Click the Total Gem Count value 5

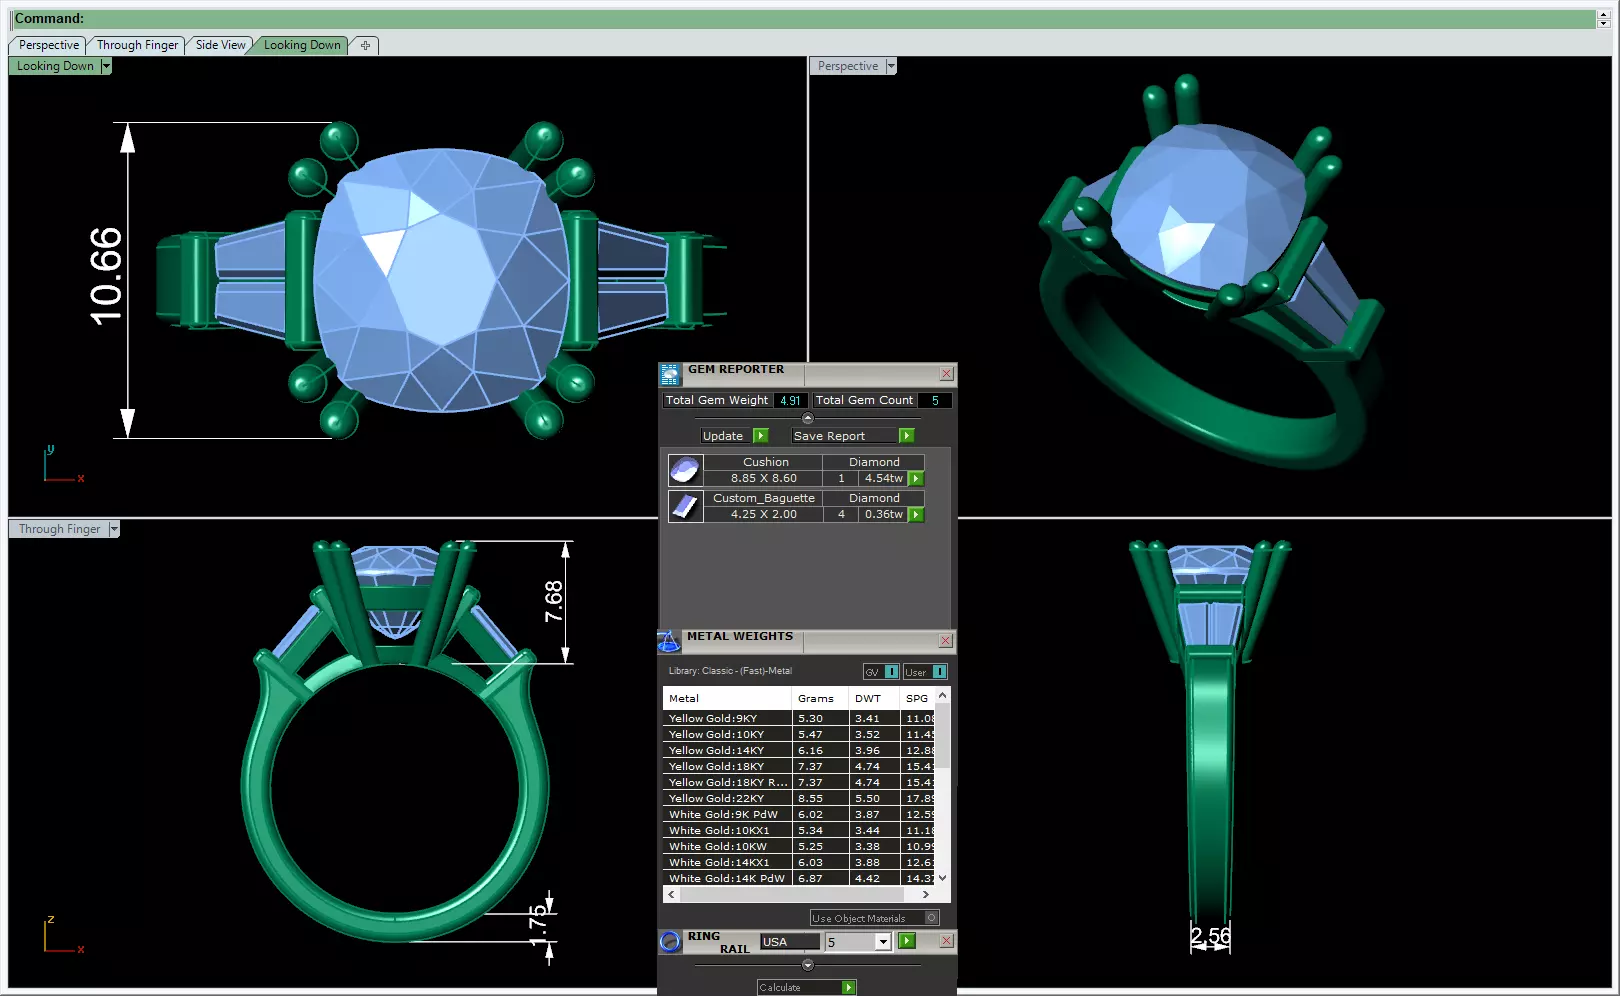tap(935, 400)
